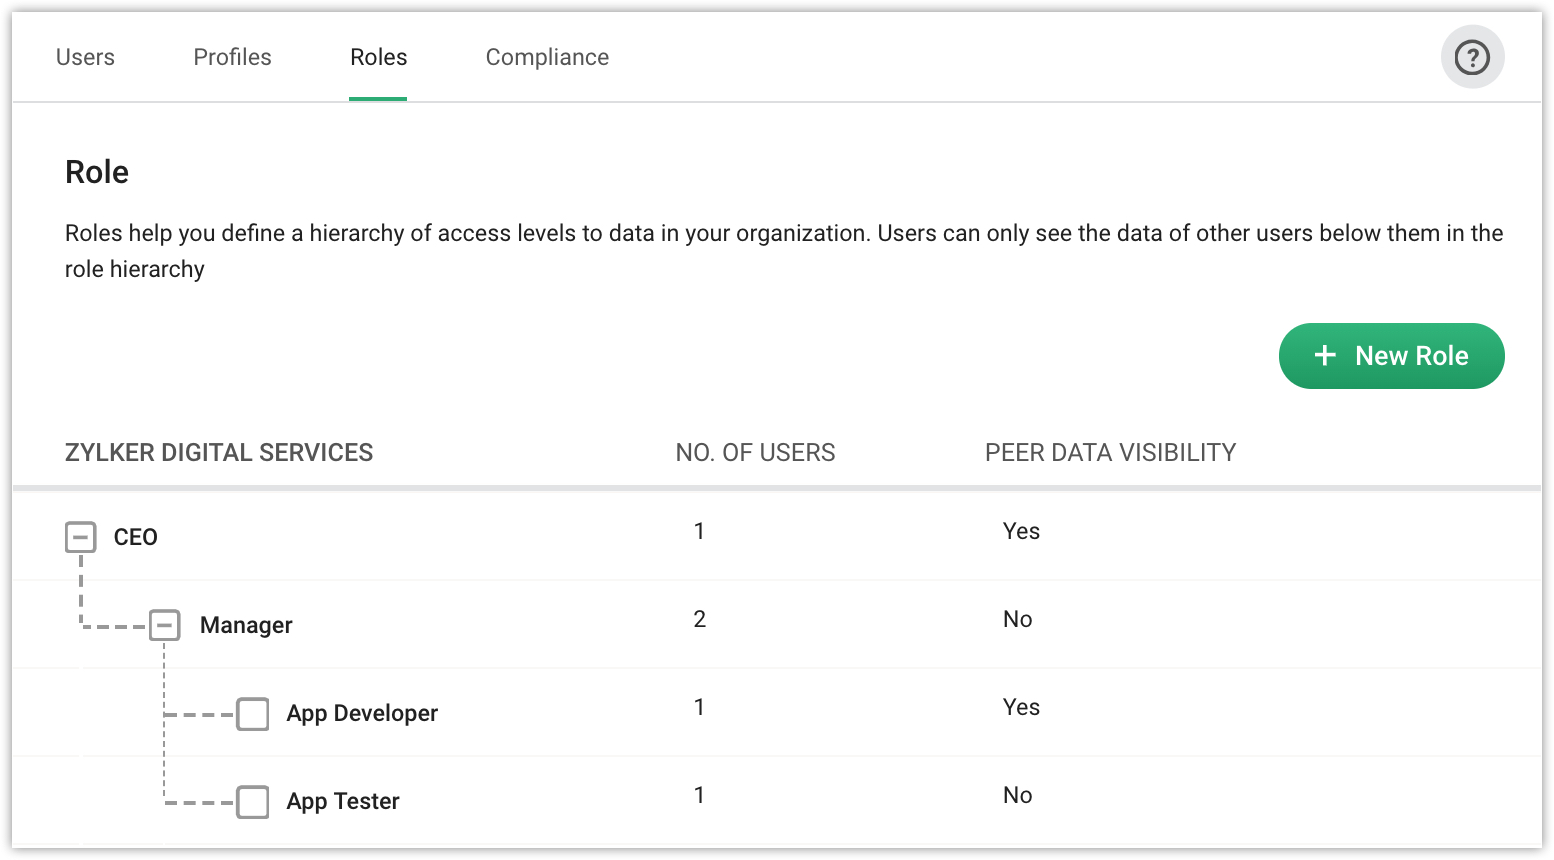Open the Manager role
1554x860 pixels.
(x=246, y=625)
